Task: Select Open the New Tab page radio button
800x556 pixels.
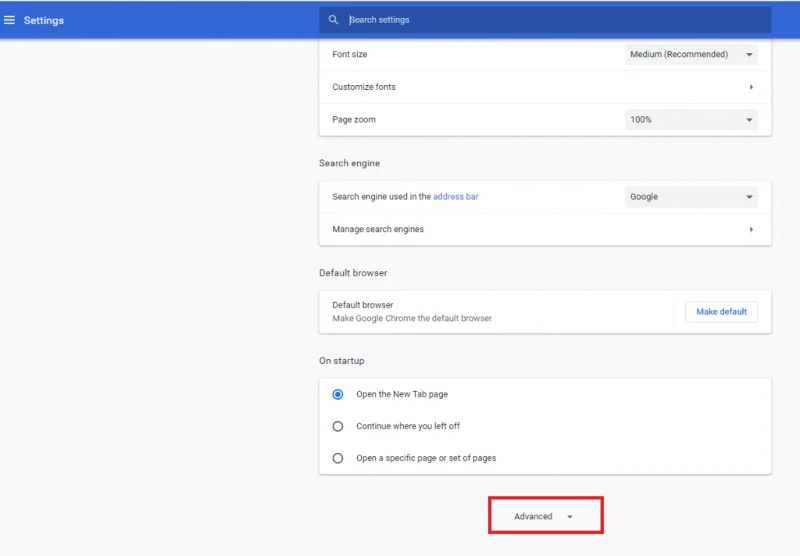Action: click(338, 394)
